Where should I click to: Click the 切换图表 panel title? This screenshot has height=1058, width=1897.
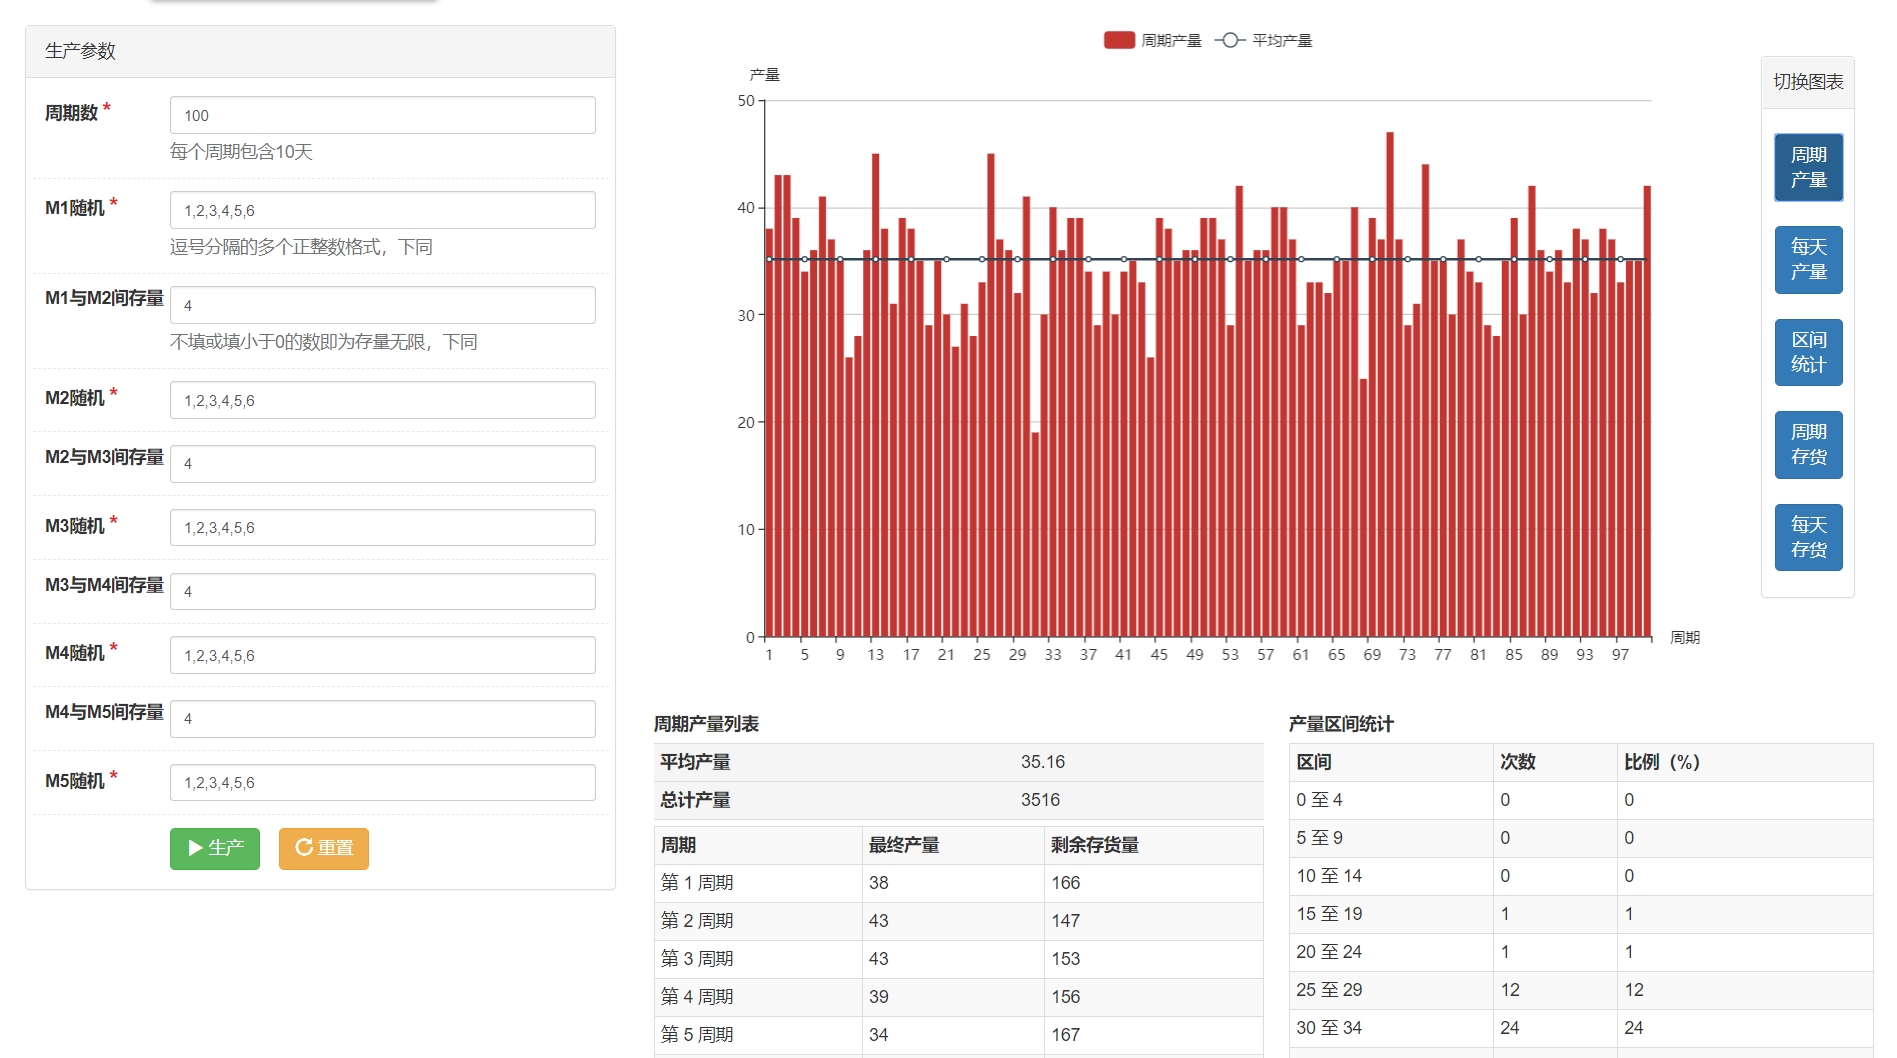tap(1808, 82)
